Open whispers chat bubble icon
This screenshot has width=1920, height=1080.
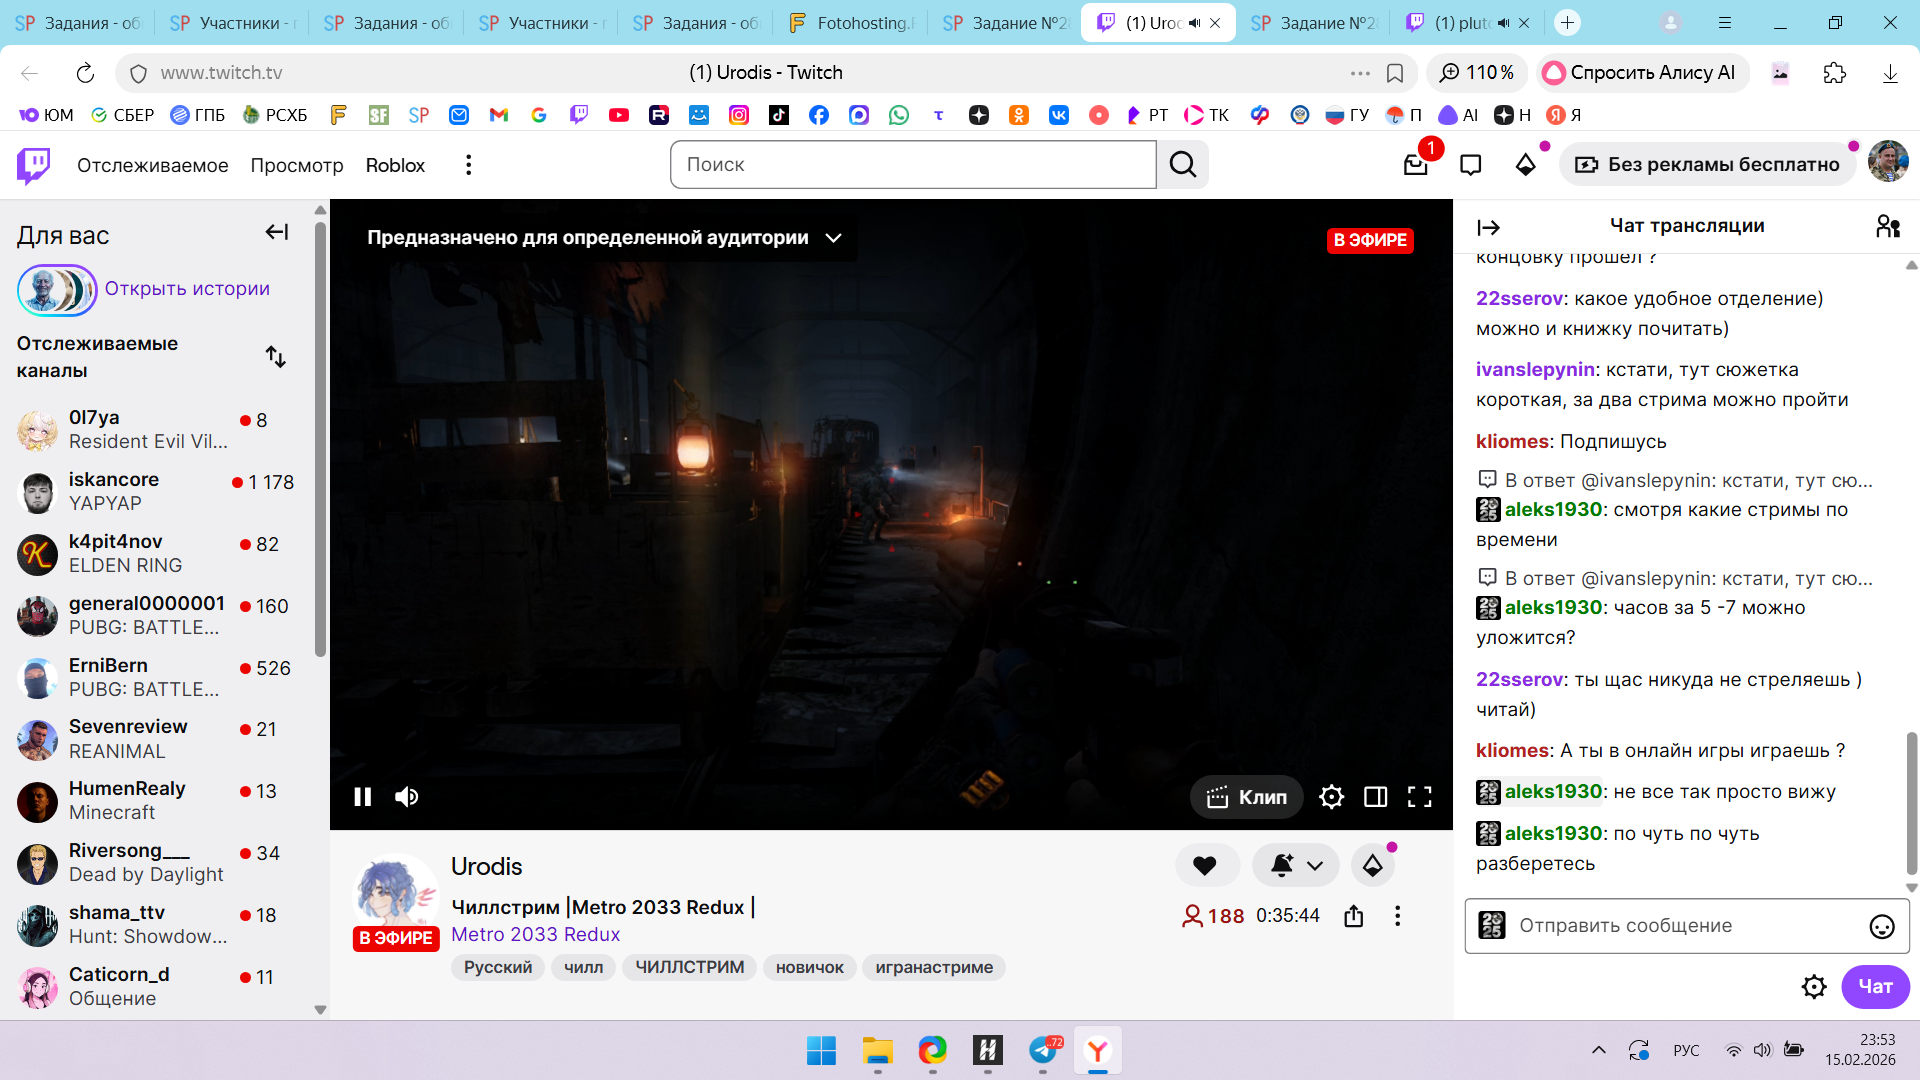(x=1470, y=165)
